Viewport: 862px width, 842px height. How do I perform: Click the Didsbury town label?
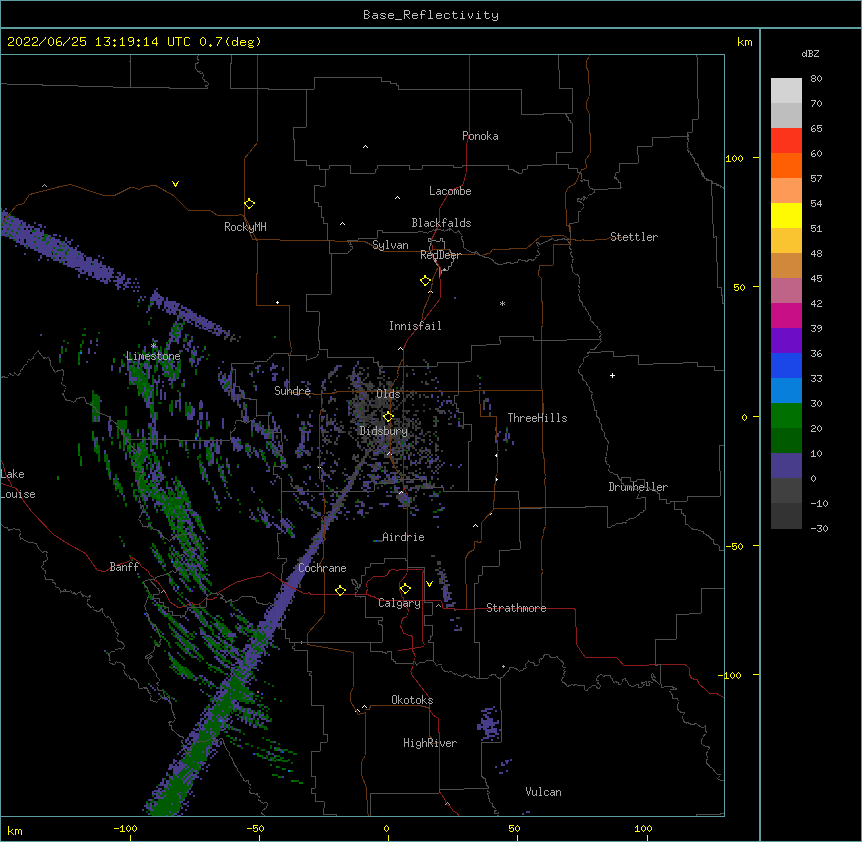(x=383, y=431)
